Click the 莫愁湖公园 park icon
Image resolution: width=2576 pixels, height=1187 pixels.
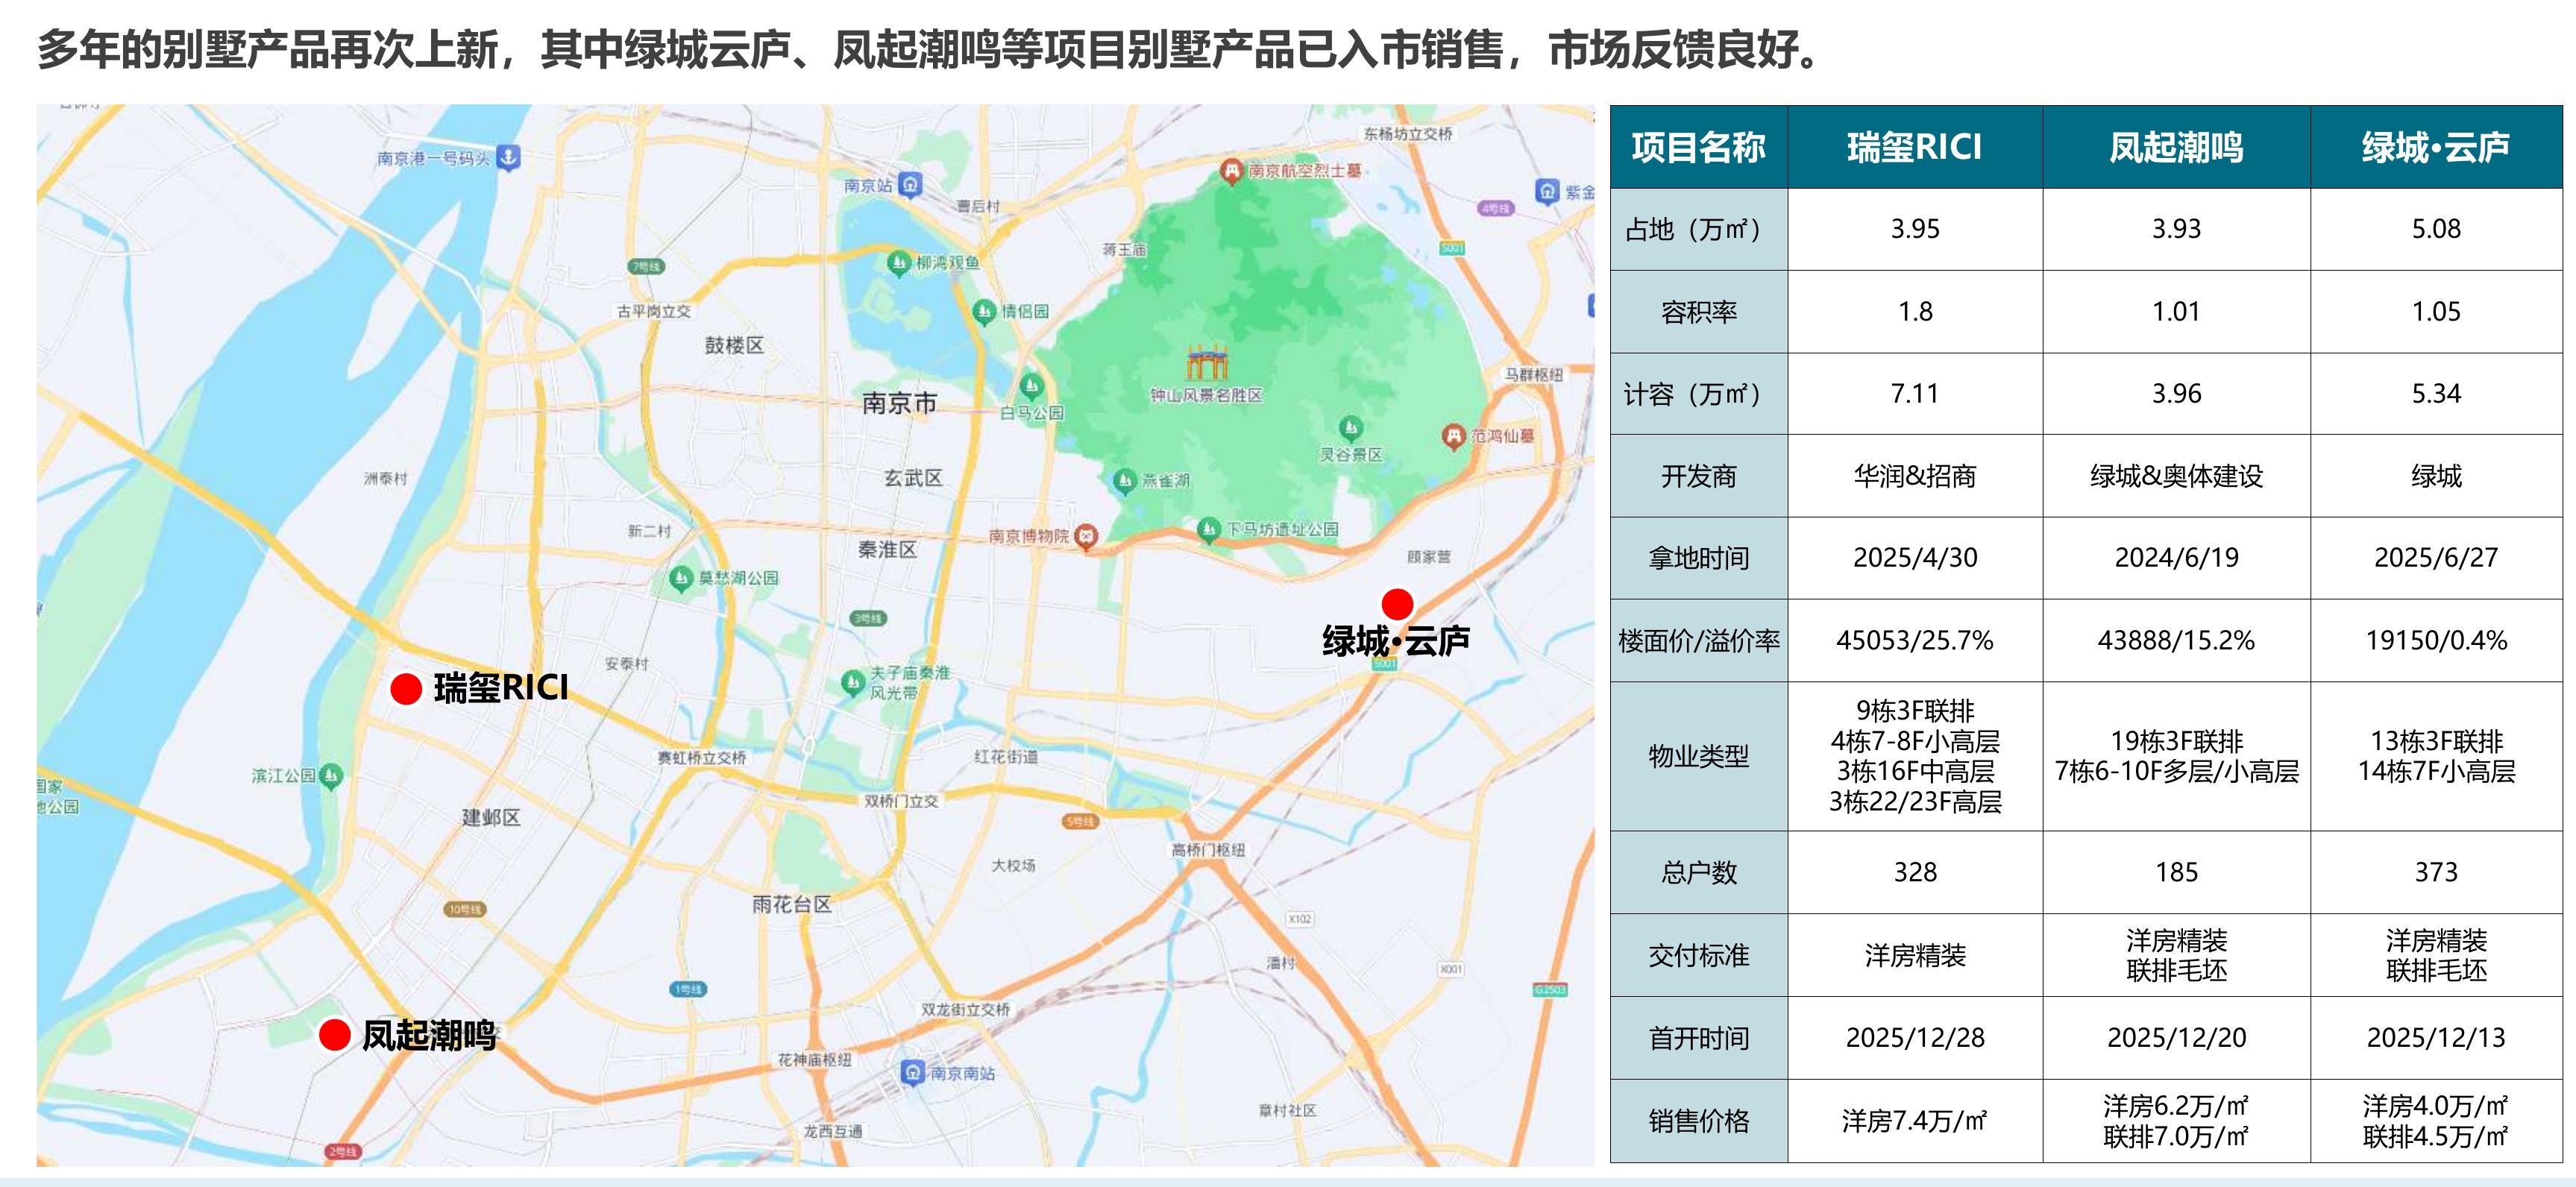(x=681, y=578)
